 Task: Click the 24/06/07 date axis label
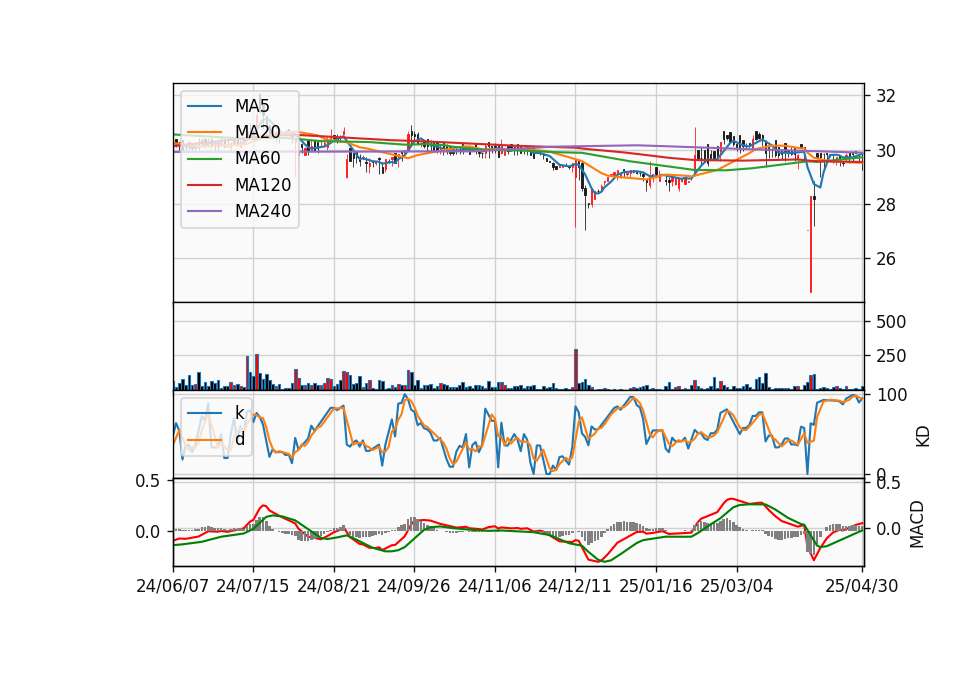click(173, 586)
